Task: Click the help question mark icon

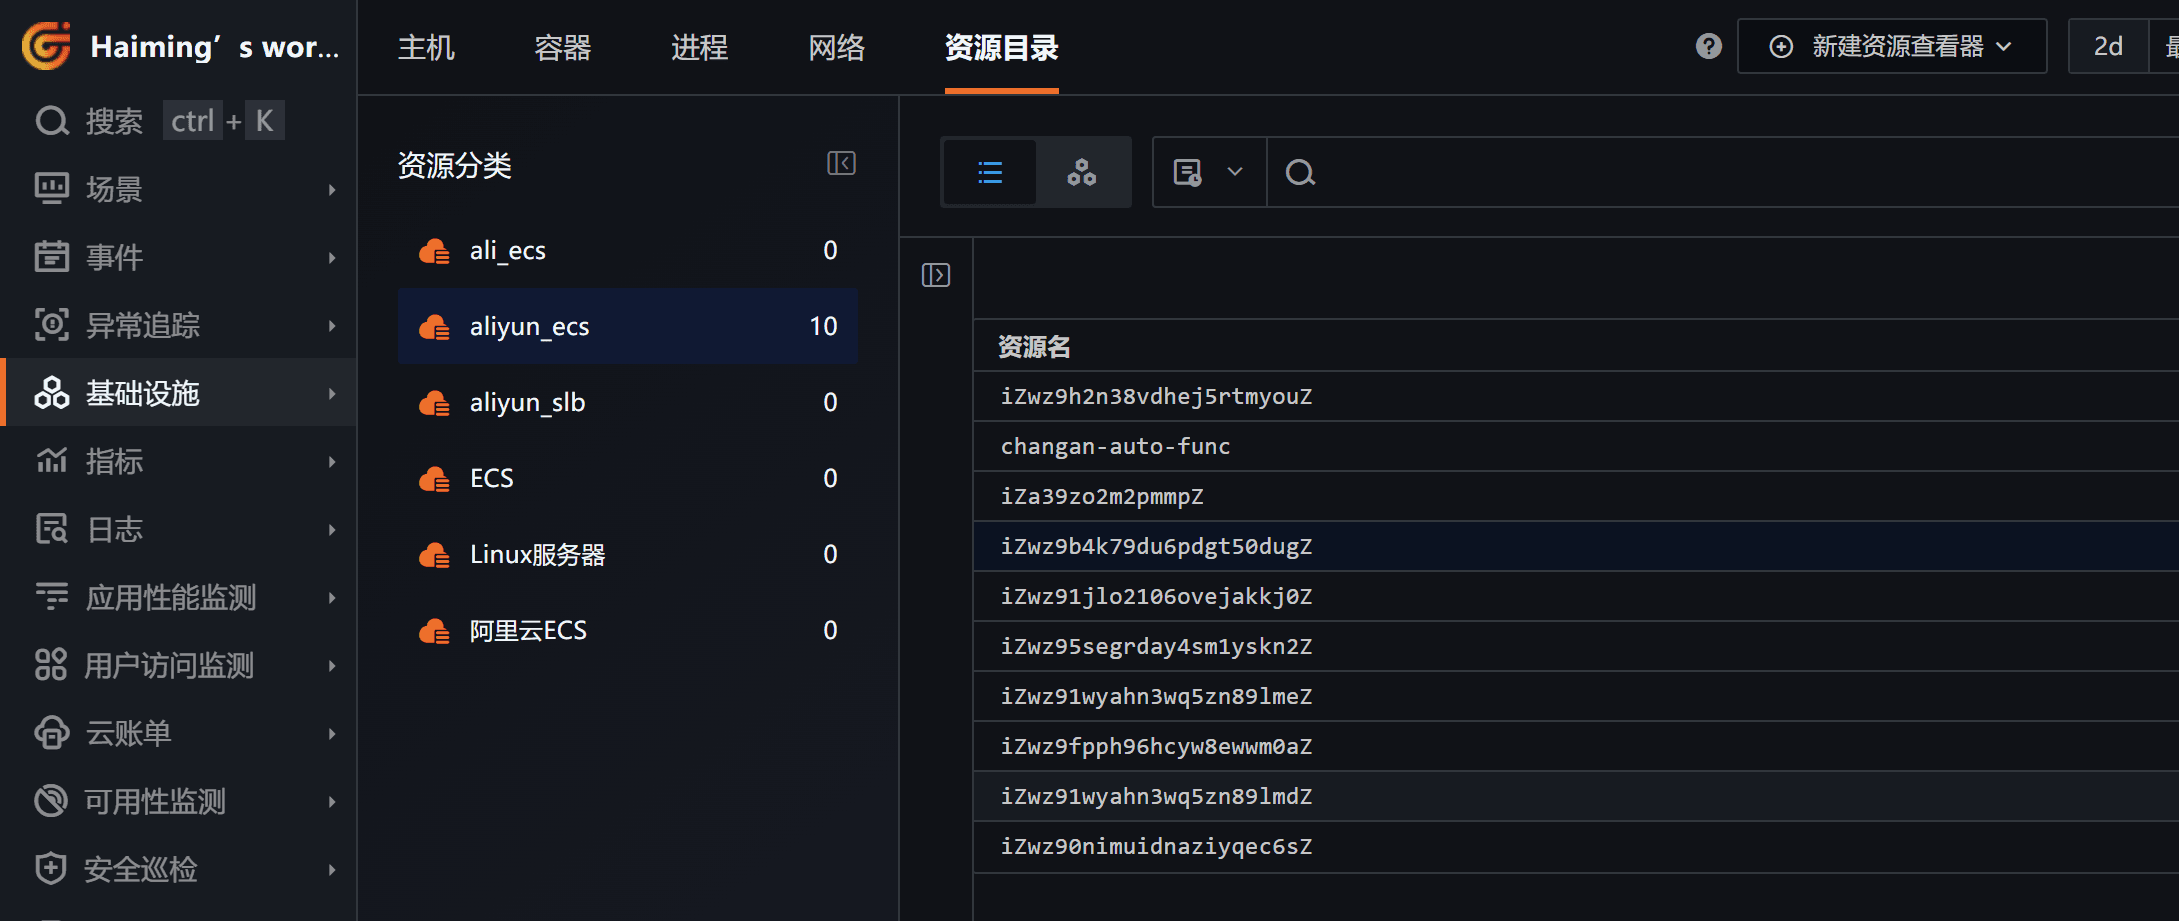Action: [1708, 46]
